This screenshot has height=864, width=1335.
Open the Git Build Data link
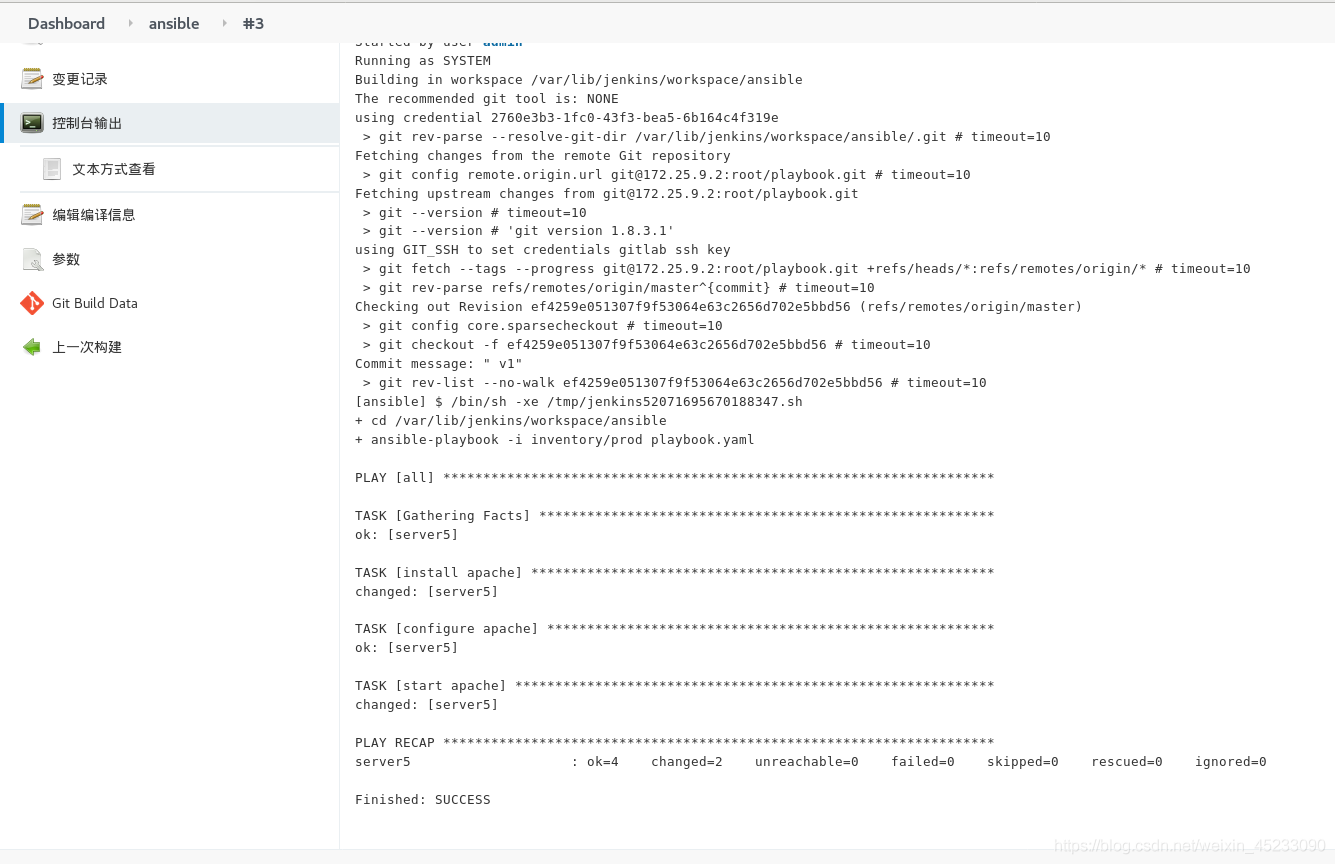click(95, 303)
